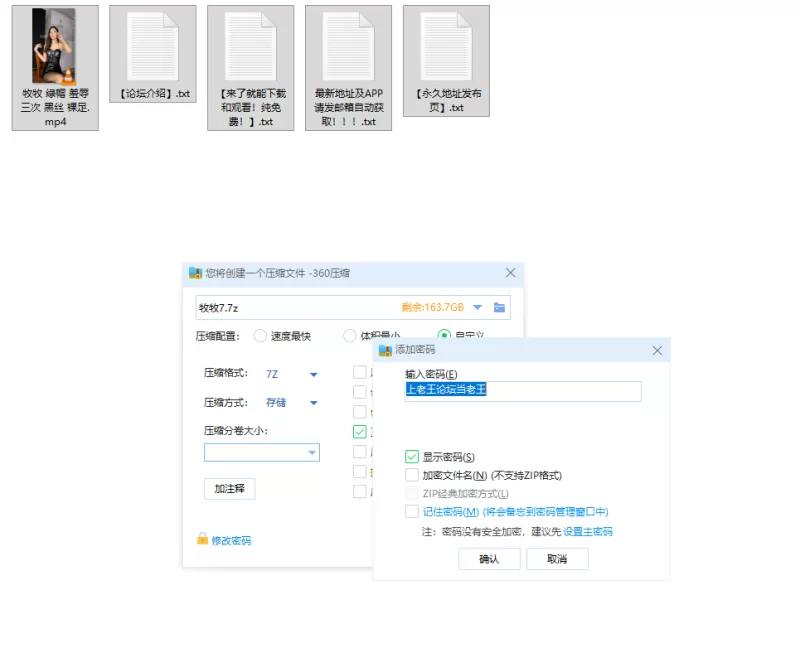Click the 输入密码 text field
This screenshot has height=653, width=800.
tap(522, 391)
